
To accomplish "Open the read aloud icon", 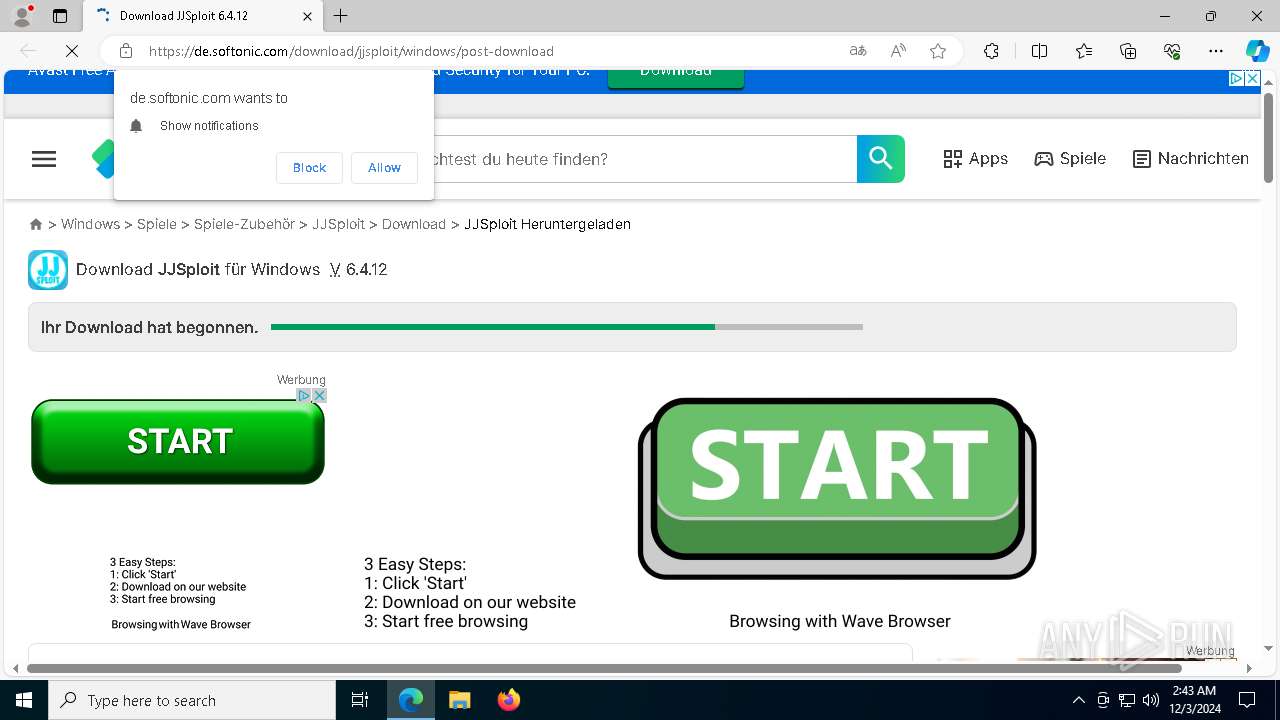I will point(898,51).
